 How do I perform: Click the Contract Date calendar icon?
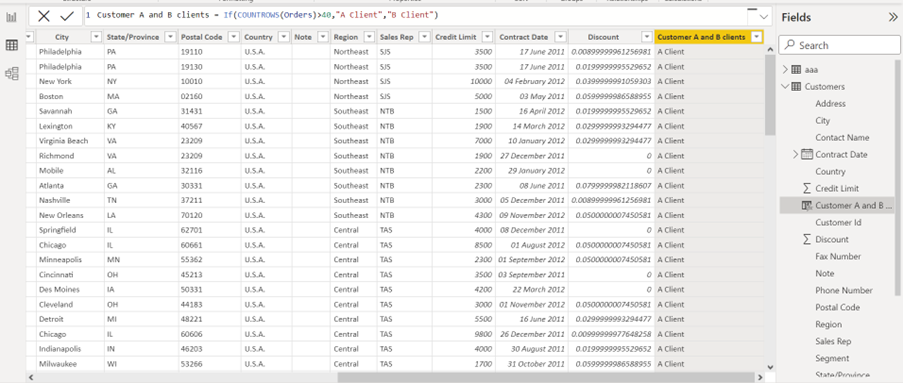point(807,154)
